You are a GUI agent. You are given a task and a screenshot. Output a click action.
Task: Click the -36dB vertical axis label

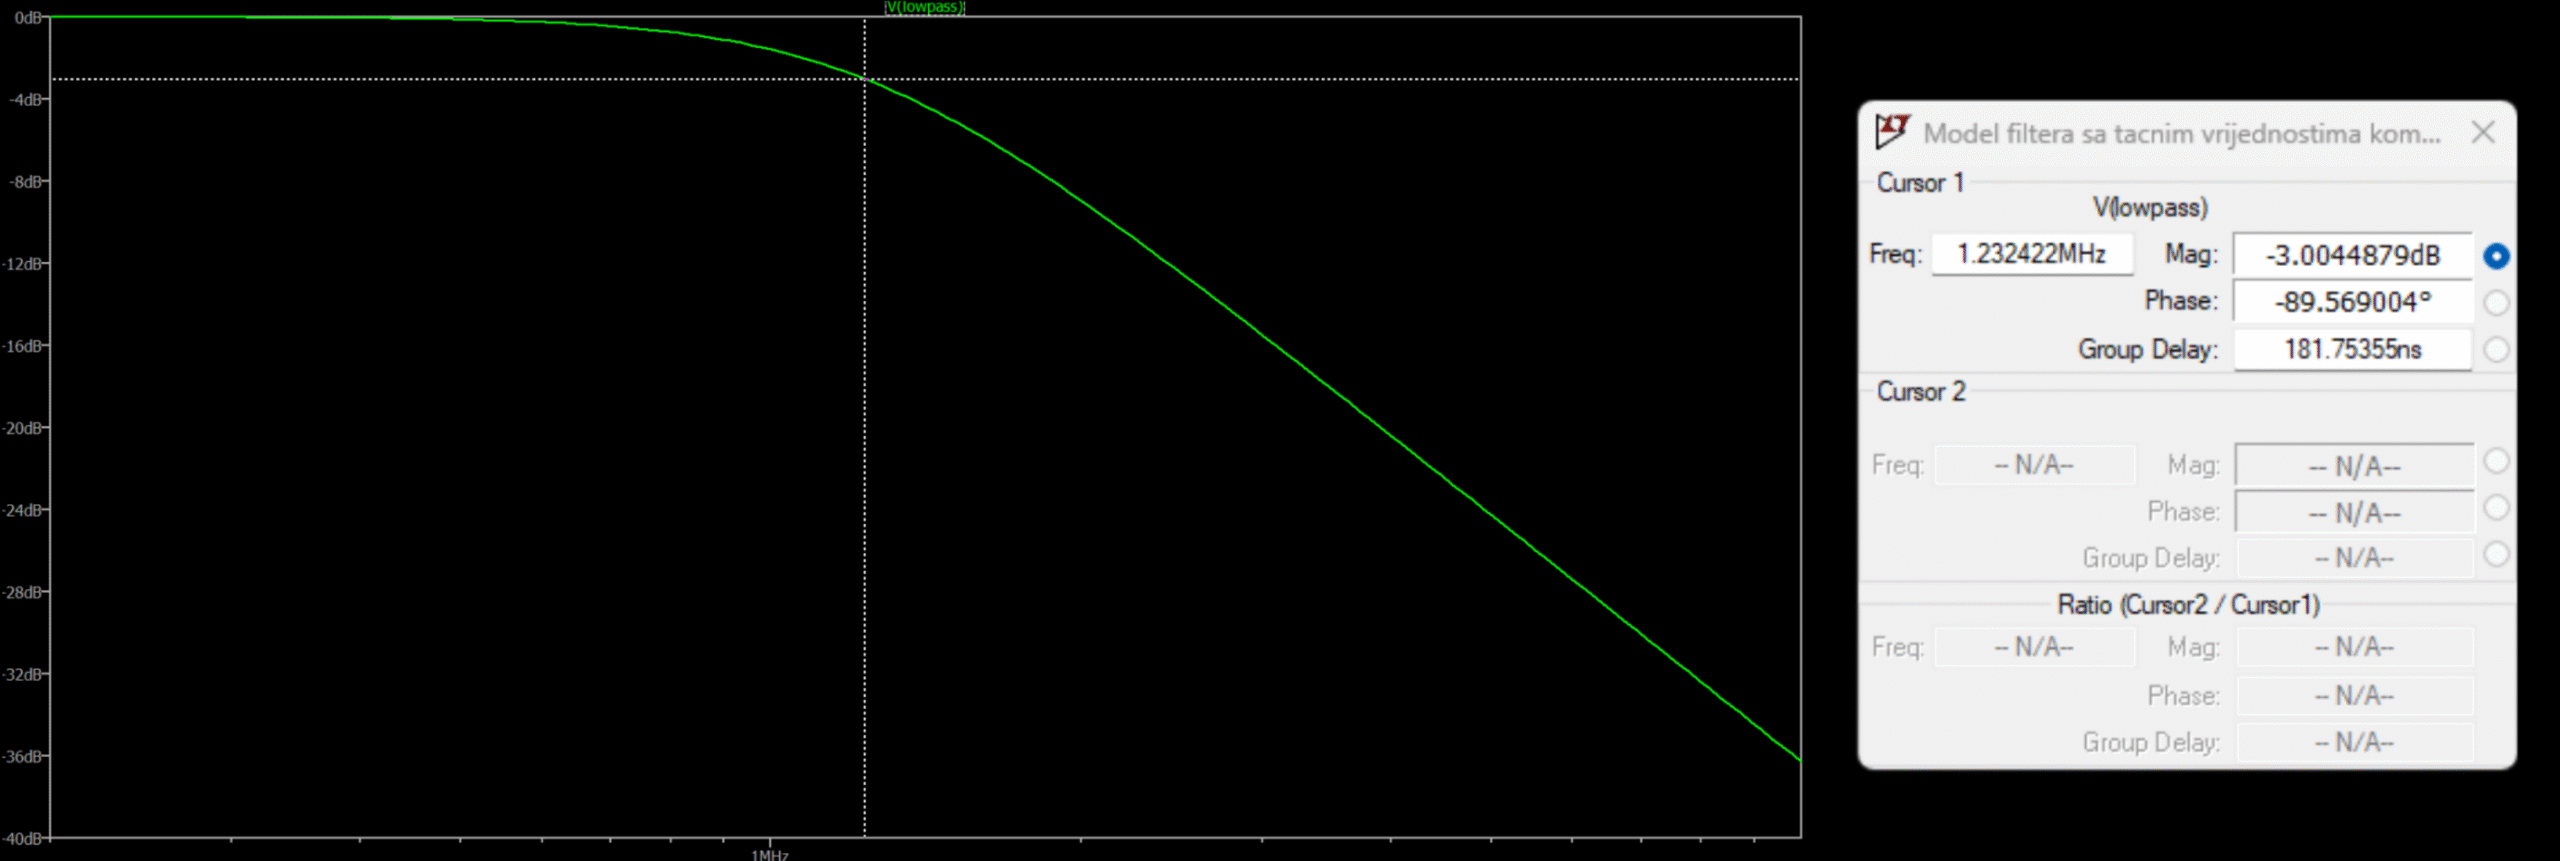click(x=23, y=756)
